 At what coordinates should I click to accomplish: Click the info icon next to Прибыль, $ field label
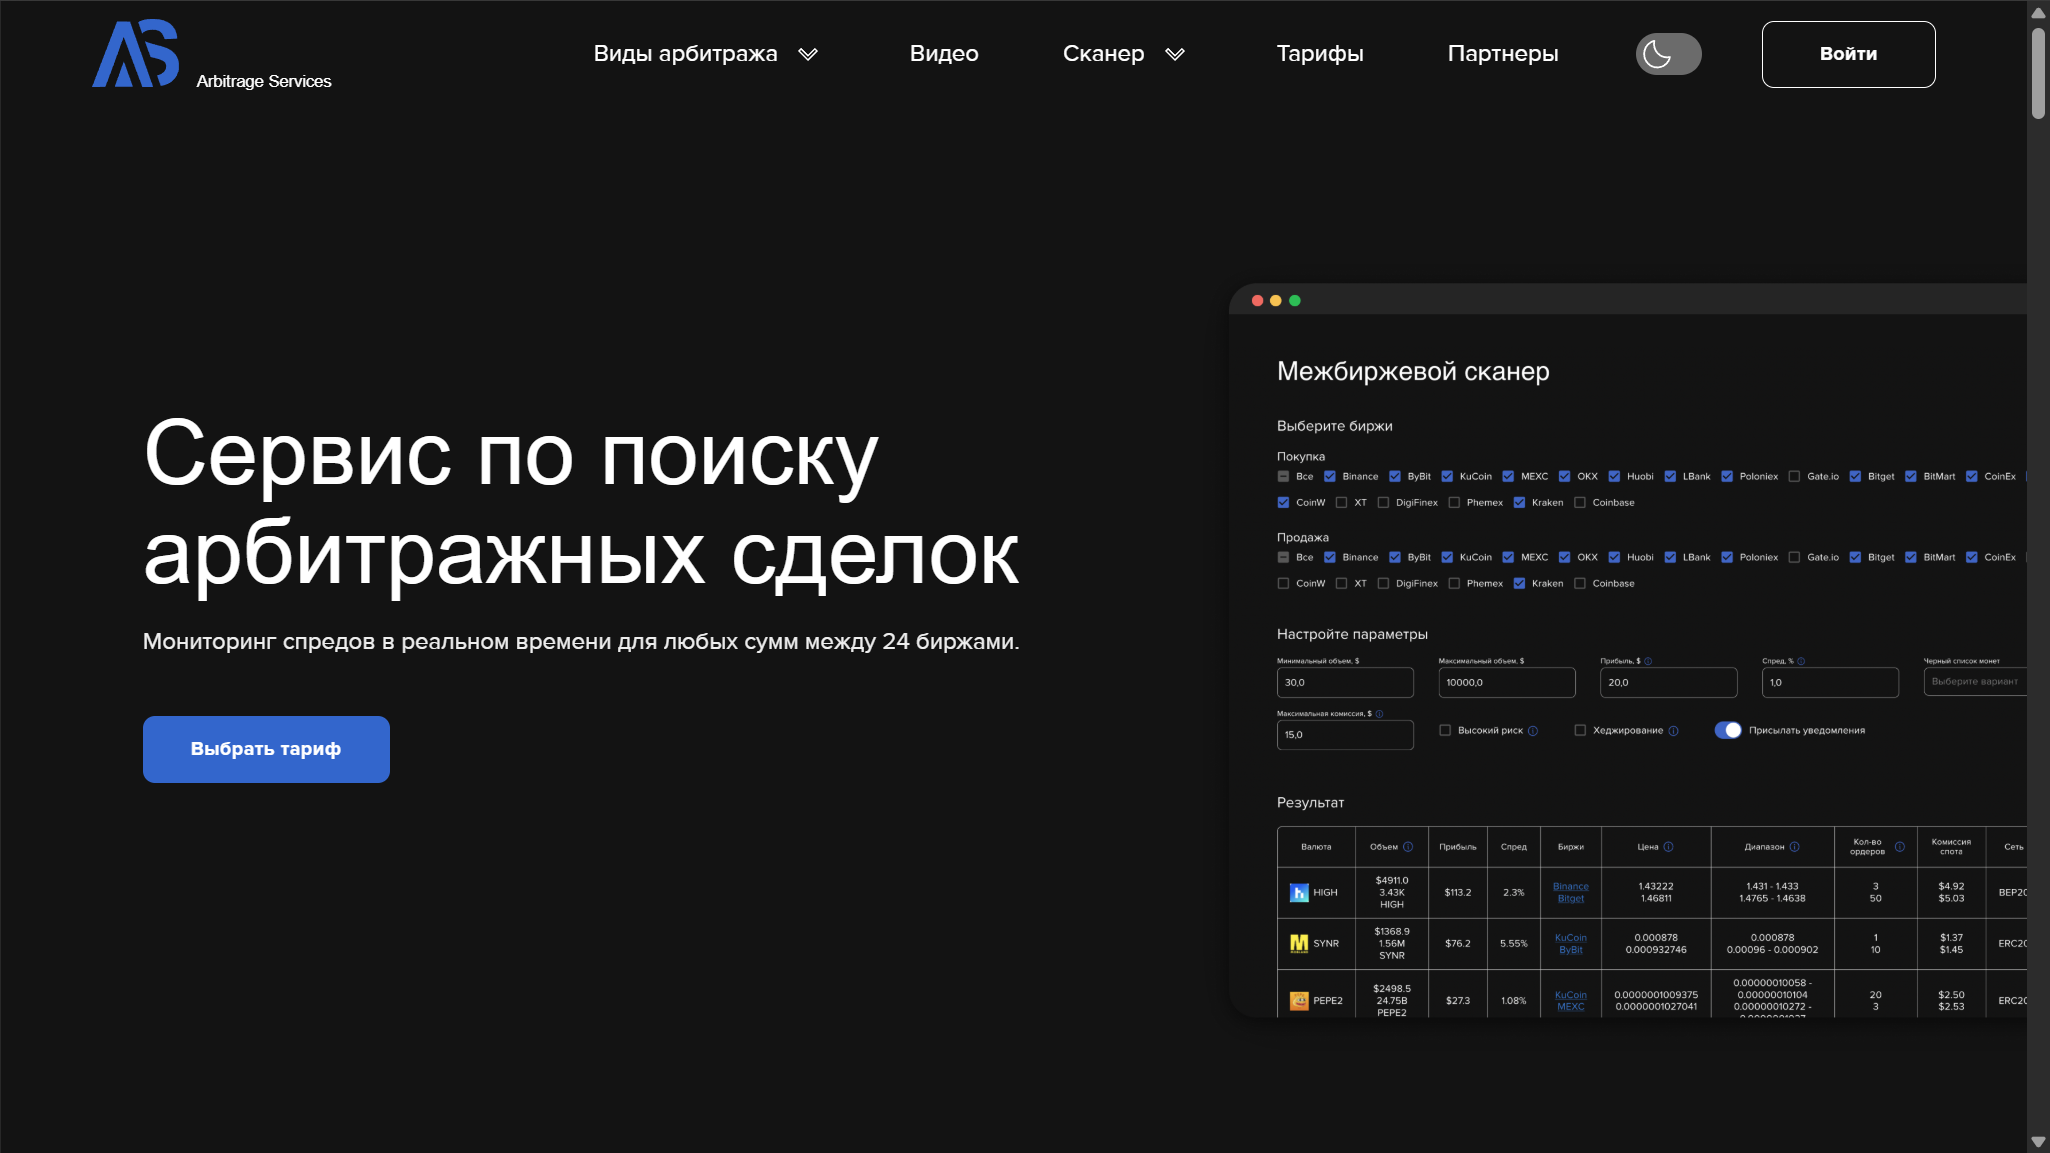pyautogui.click(x=1648, y=661)
